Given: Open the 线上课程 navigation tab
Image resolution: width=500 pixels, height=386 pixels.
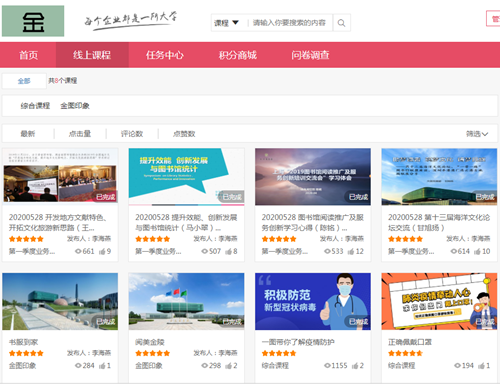Looking at the screenshot, I should (x=92, y=55).
